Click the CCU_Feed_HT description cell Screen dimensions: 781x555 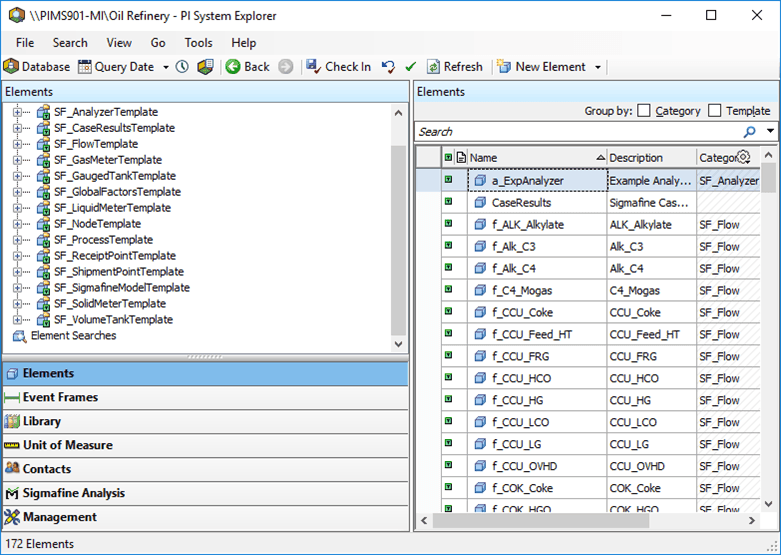coord(651,334)
